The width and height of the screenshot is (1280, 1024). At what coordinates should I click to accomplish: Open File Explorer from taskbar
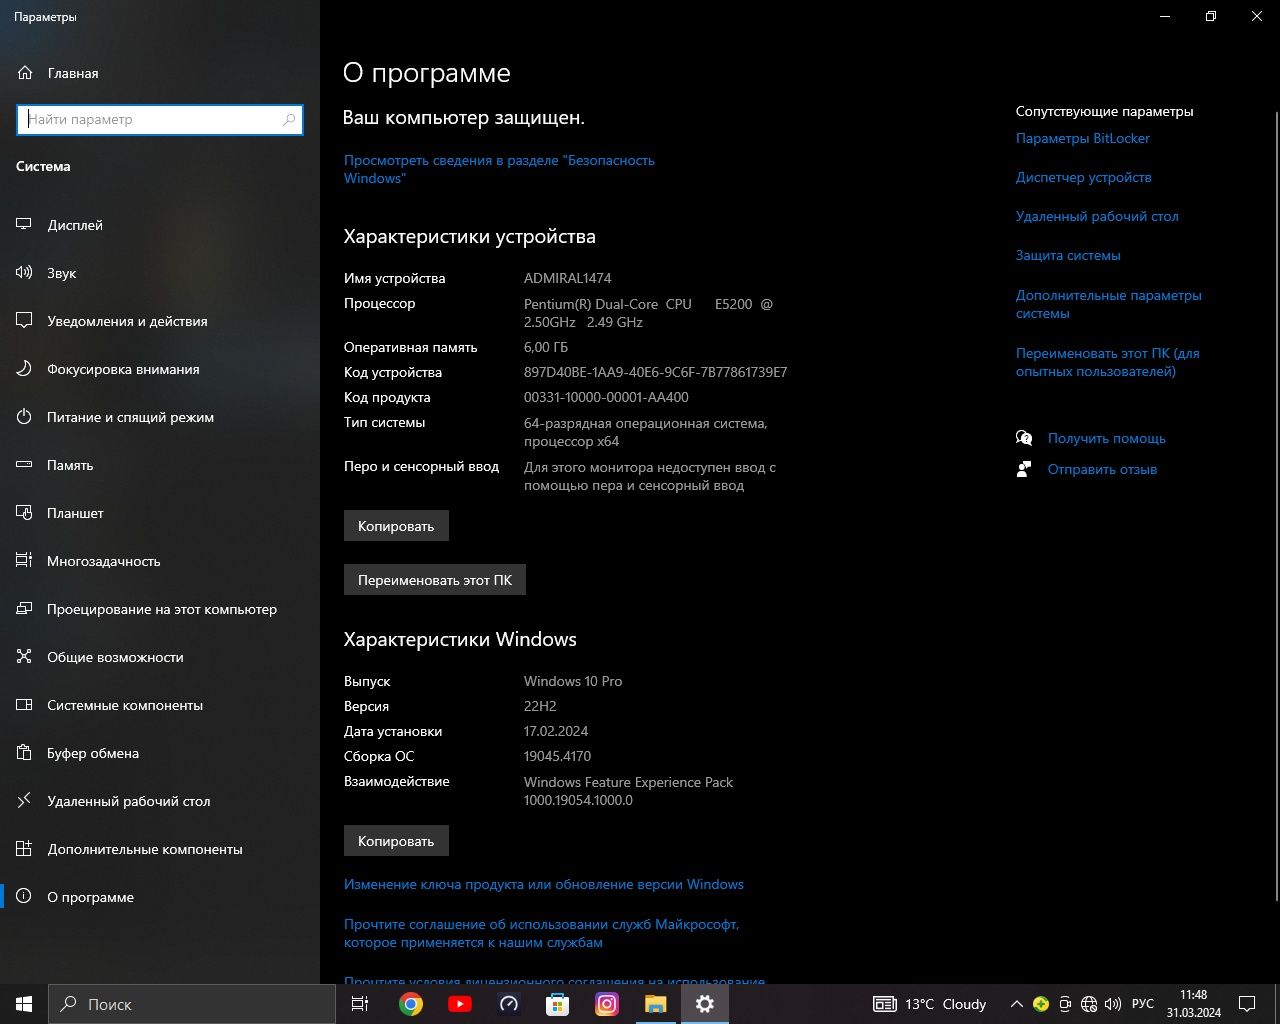(656, 1004)
